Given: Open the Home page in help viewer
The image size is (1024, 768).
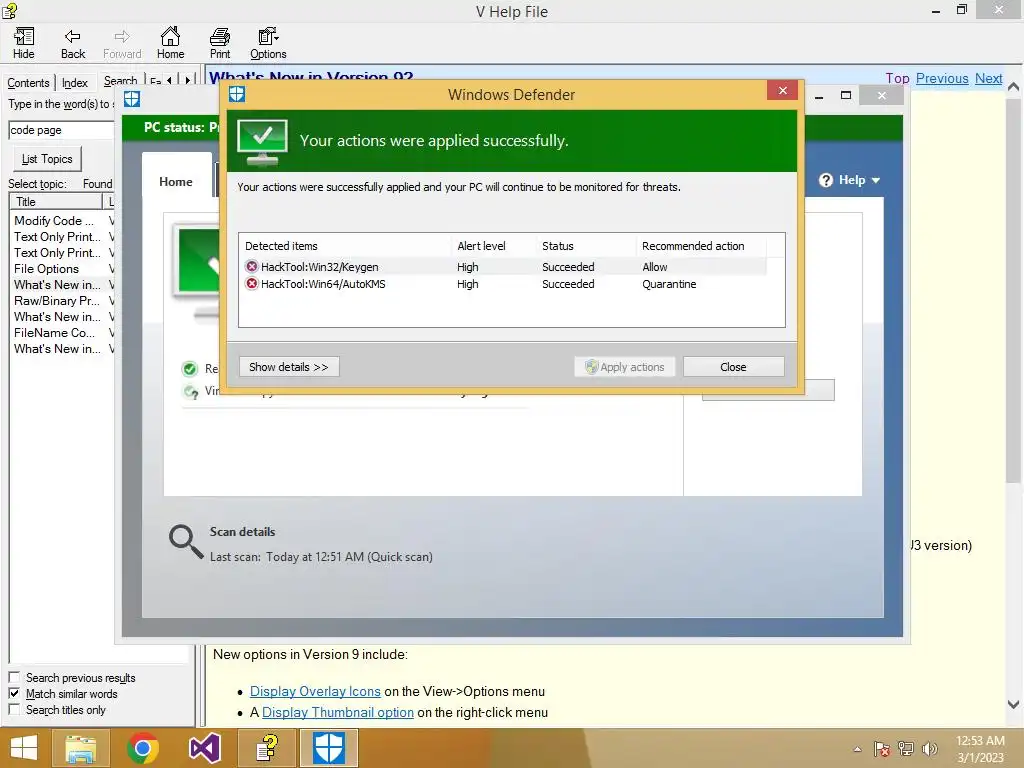Looking at the screenshot, I should coord(170,43).
